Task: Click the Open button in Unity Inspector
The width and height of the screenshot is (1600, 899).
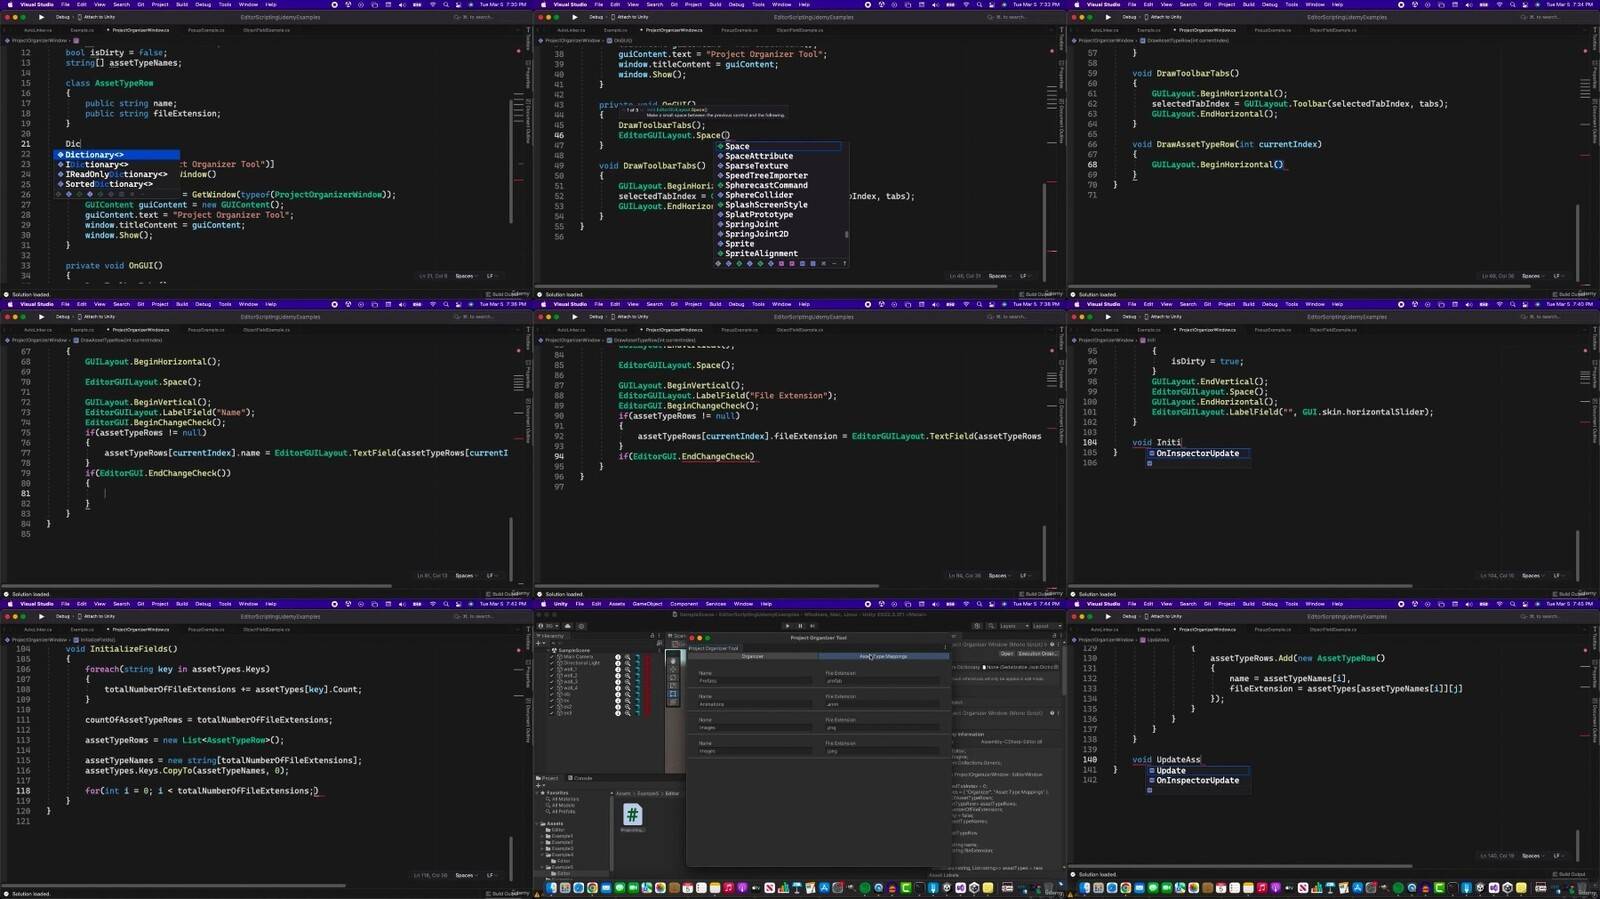Action: (x=1006, y=654)
